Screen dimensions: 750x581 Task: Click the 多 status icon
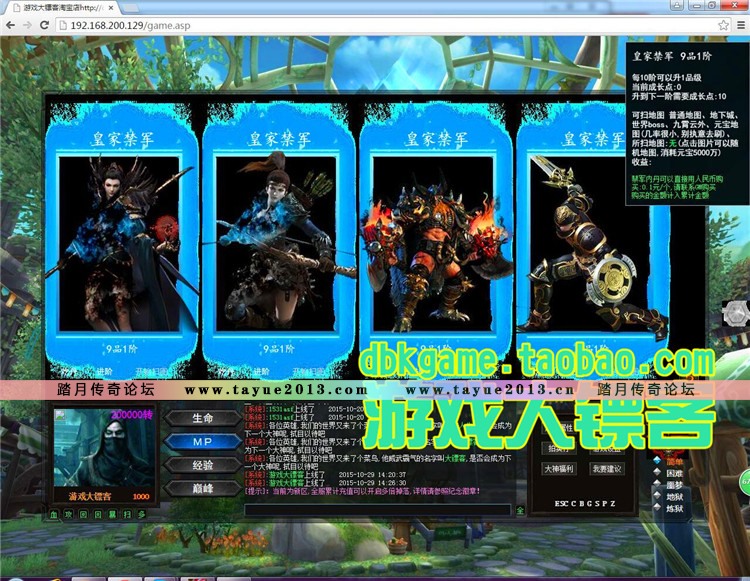[142, 515]
